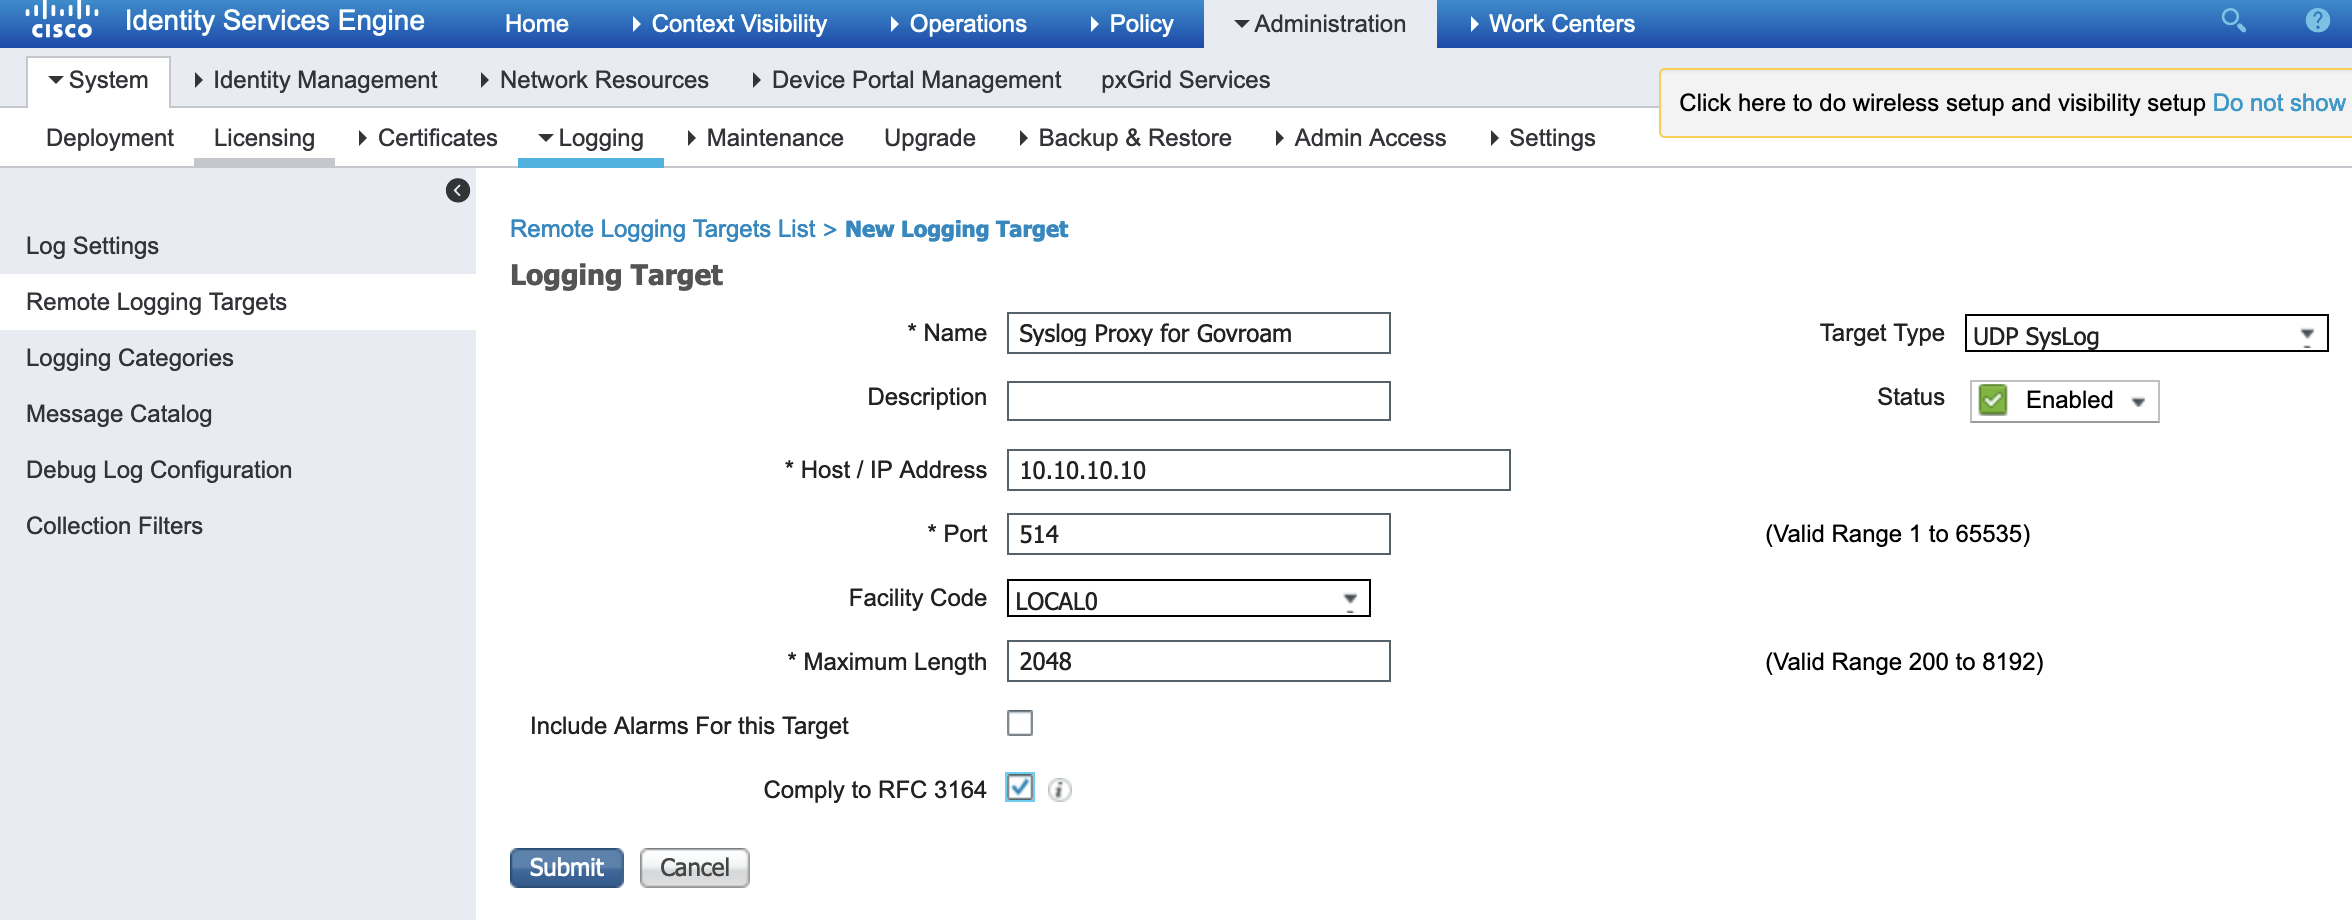Click the Cisco logo

click(x=61, y=21)
